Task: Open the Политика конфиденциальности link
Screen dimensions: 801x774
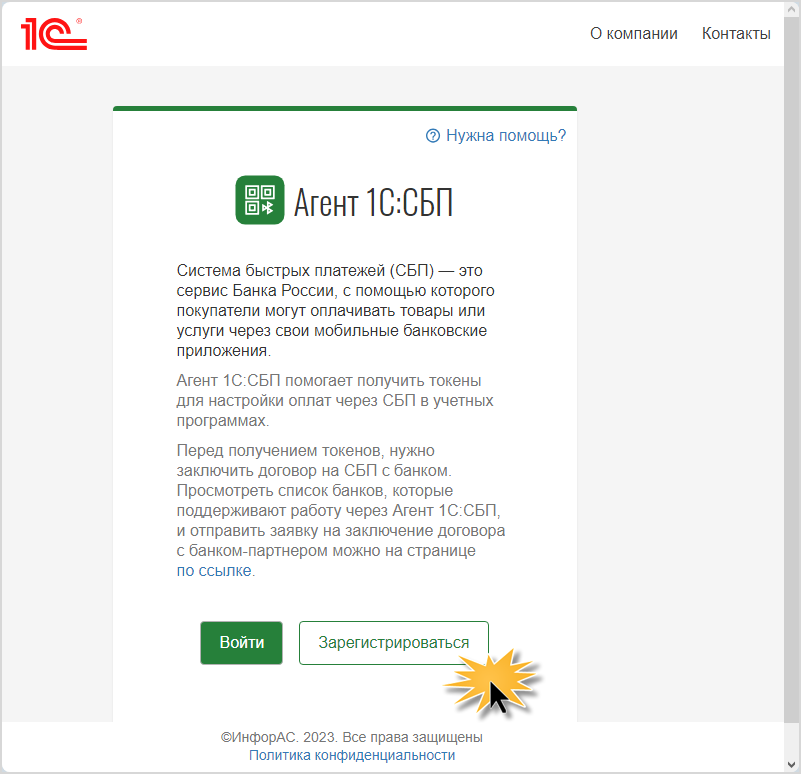Action: [x=352, y=755]
